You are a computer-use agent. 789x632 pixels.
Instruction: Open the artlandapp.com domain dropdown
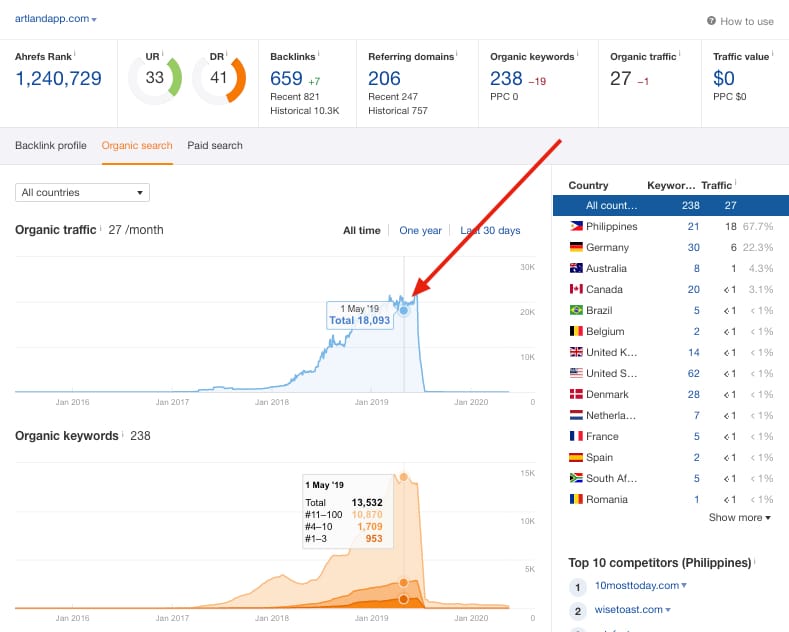coord(55,19)
